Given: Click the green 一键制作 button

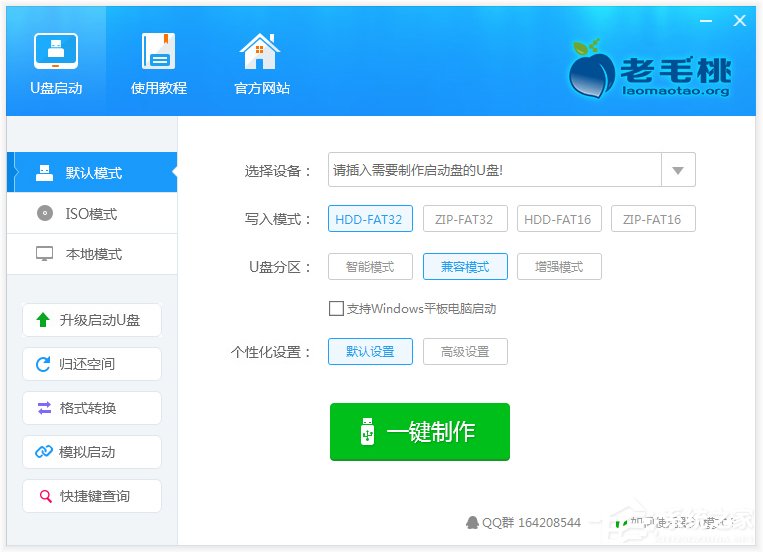Looking at the screenshot, I should click(419, 432).
